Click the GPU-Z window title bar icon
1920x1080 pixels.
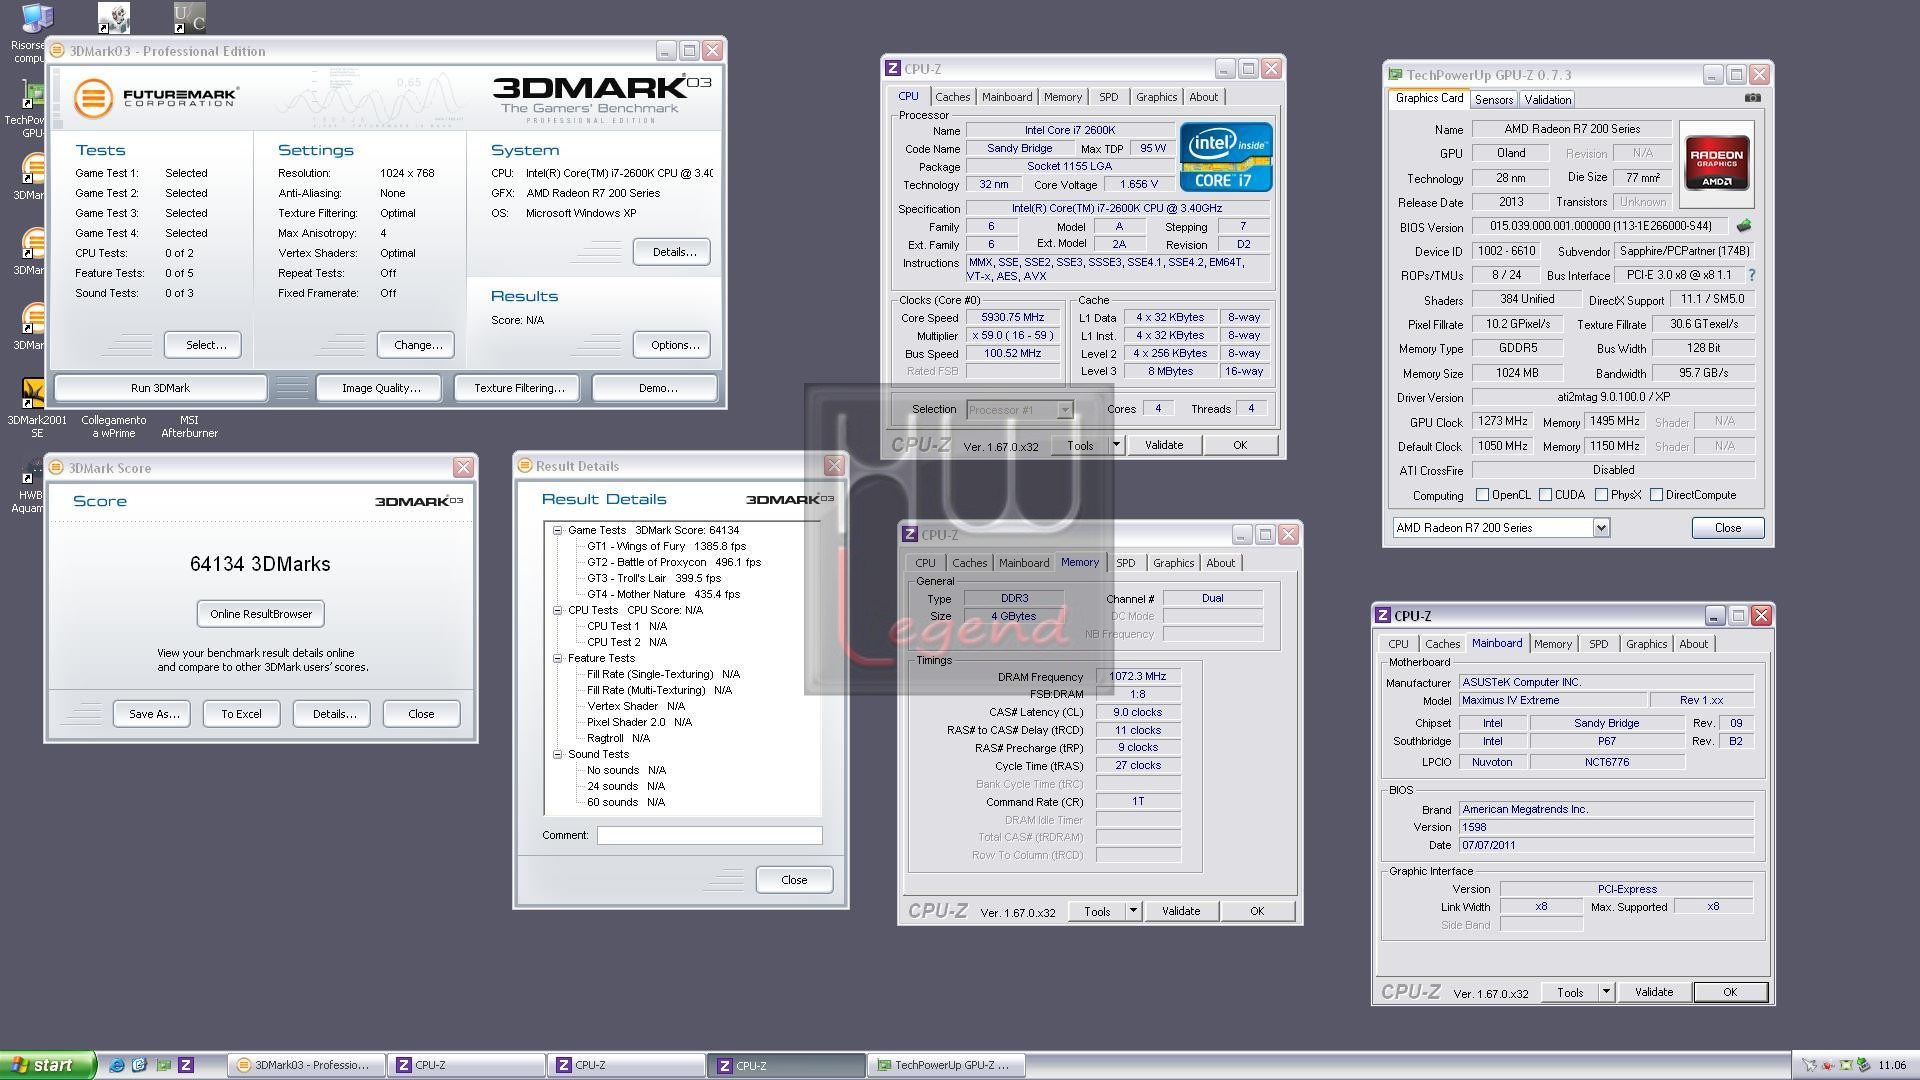pos(1395,74)
